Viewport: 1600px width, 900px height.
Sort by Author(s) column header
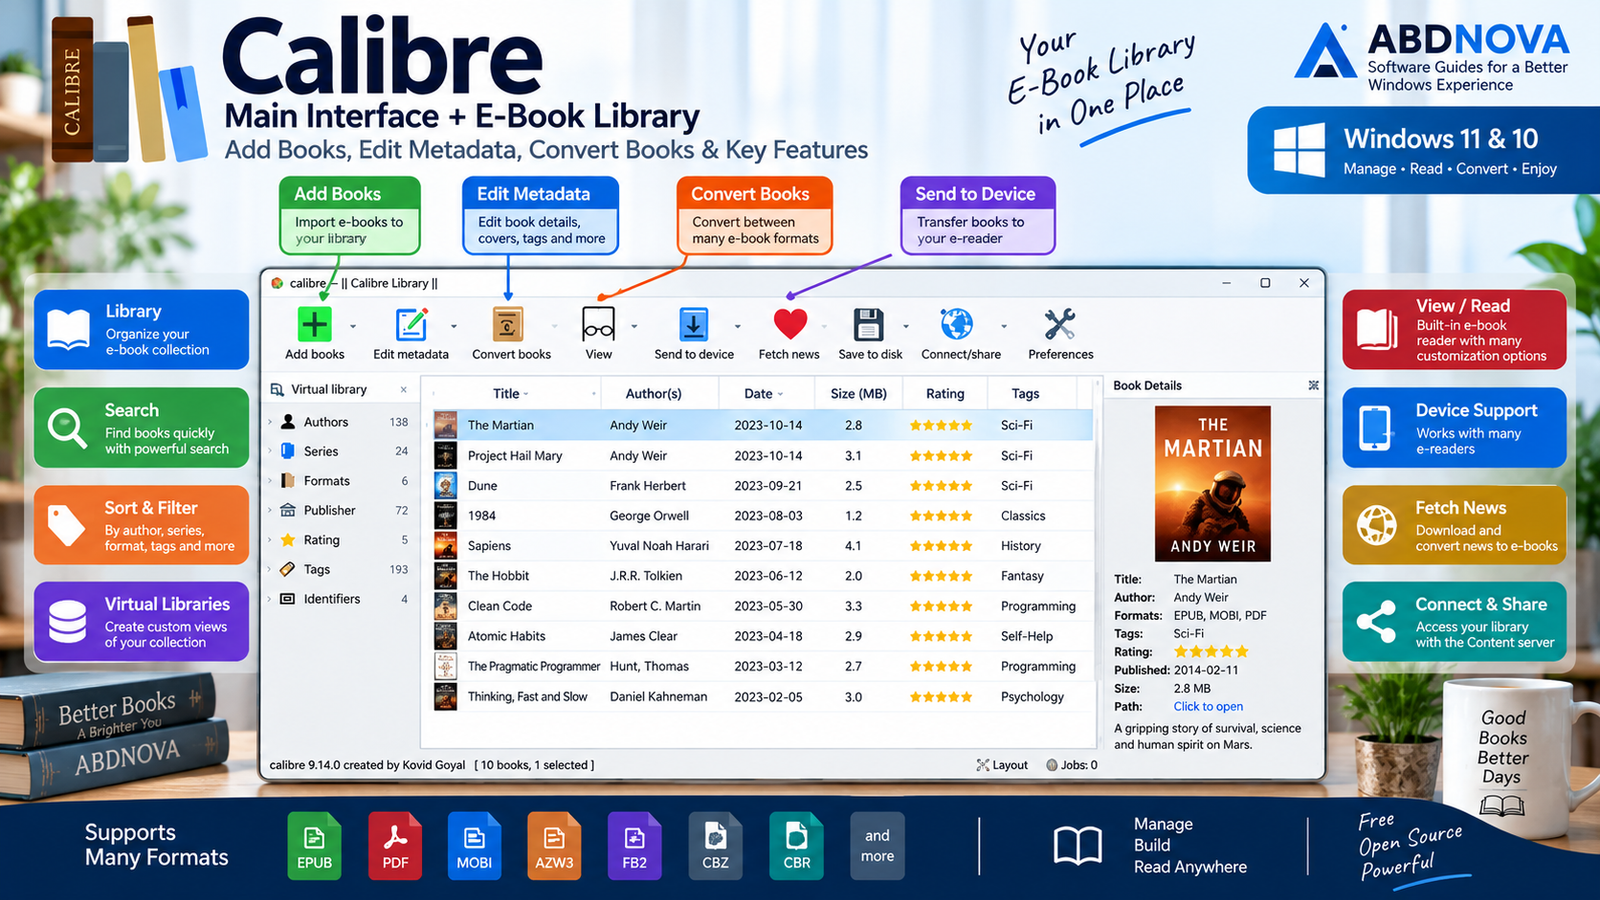point(653,394)
